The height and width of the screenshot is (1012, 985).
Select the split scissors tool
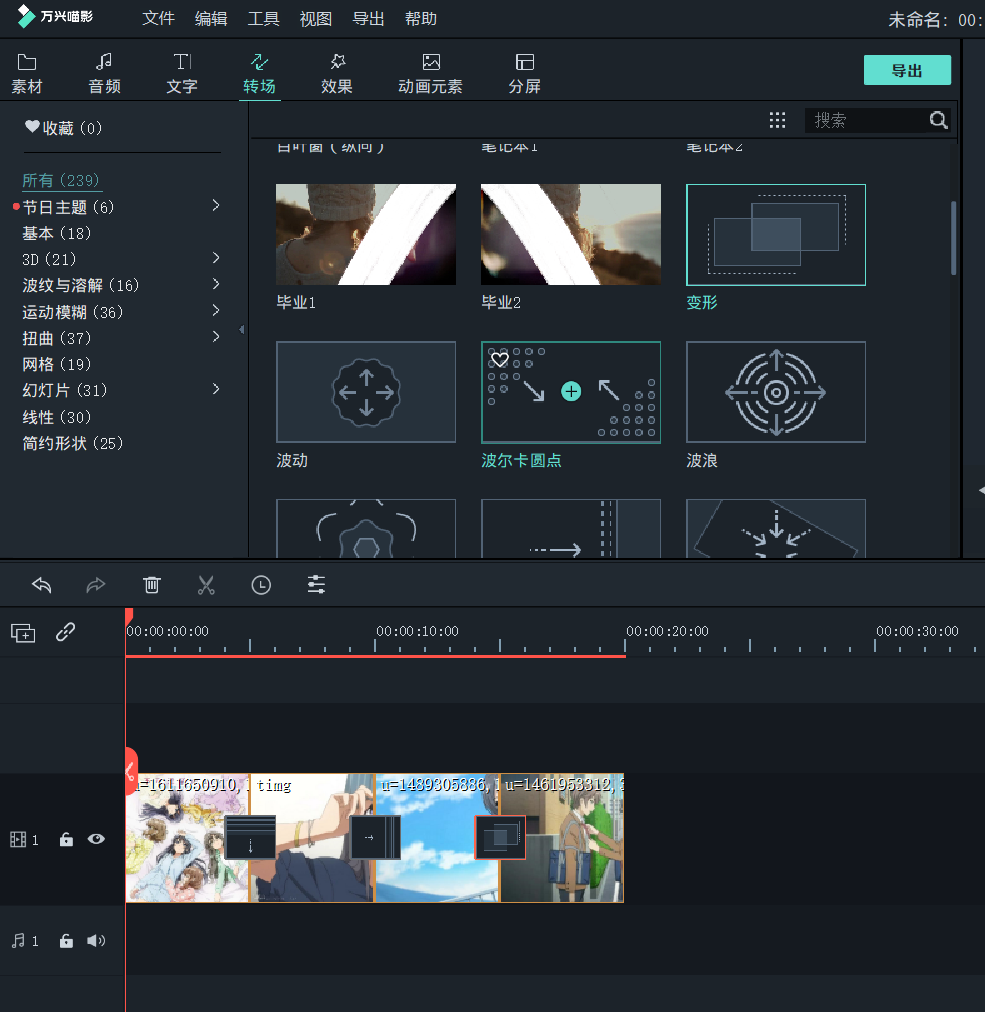206,584
